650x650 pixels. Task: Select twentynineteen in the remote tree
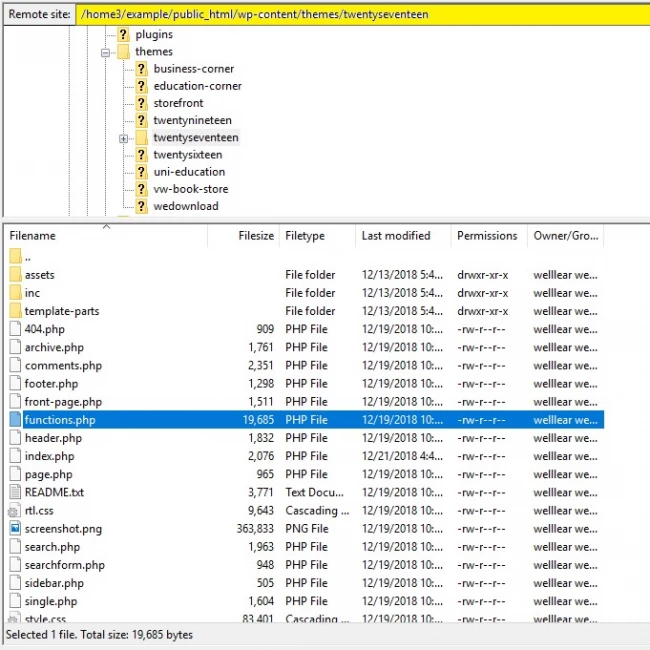click(x=192, y=120)
